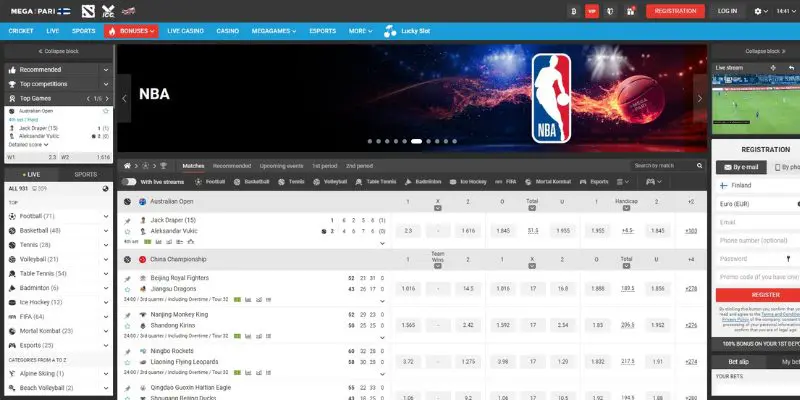
Task: Open the ICC cricket icon in header
Action: coord(108,11)
